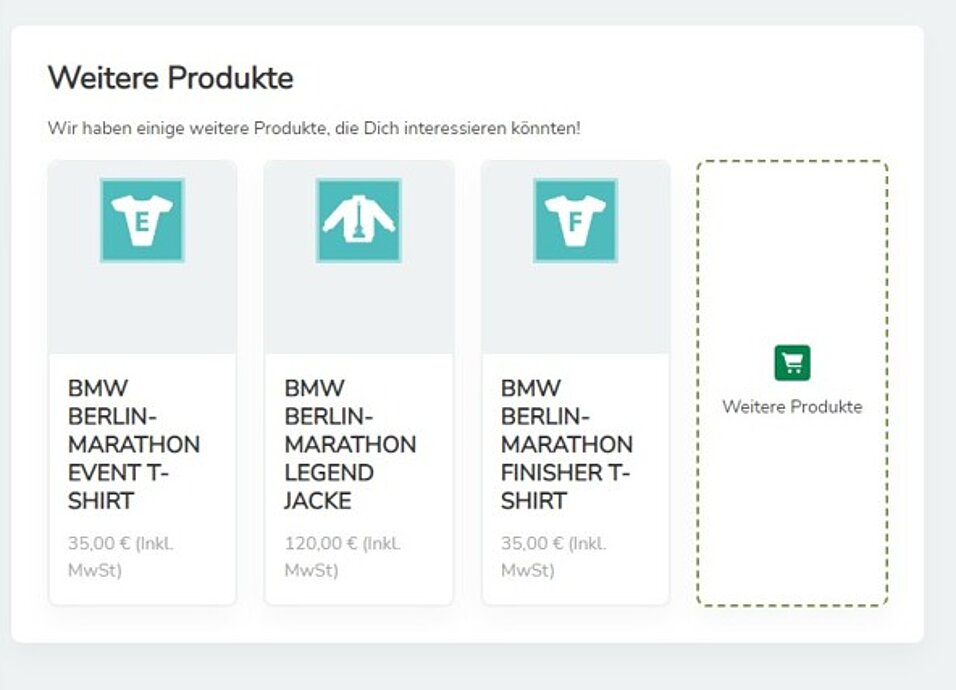Click the Legend Jacke jacket icon
The width and height of the screenshot is (956, 690).
click(358, 220)
